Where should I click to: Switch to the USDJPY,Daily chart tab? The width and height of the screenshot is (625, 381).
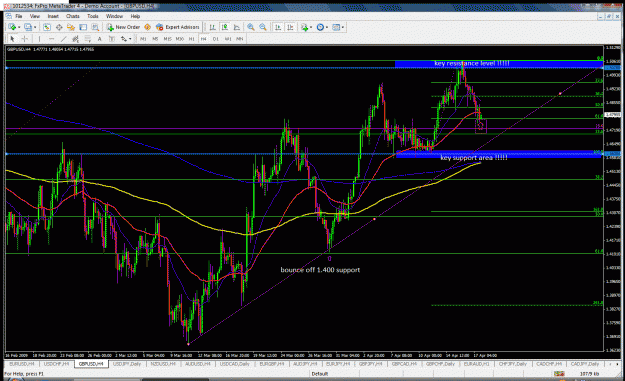[127, 364]
